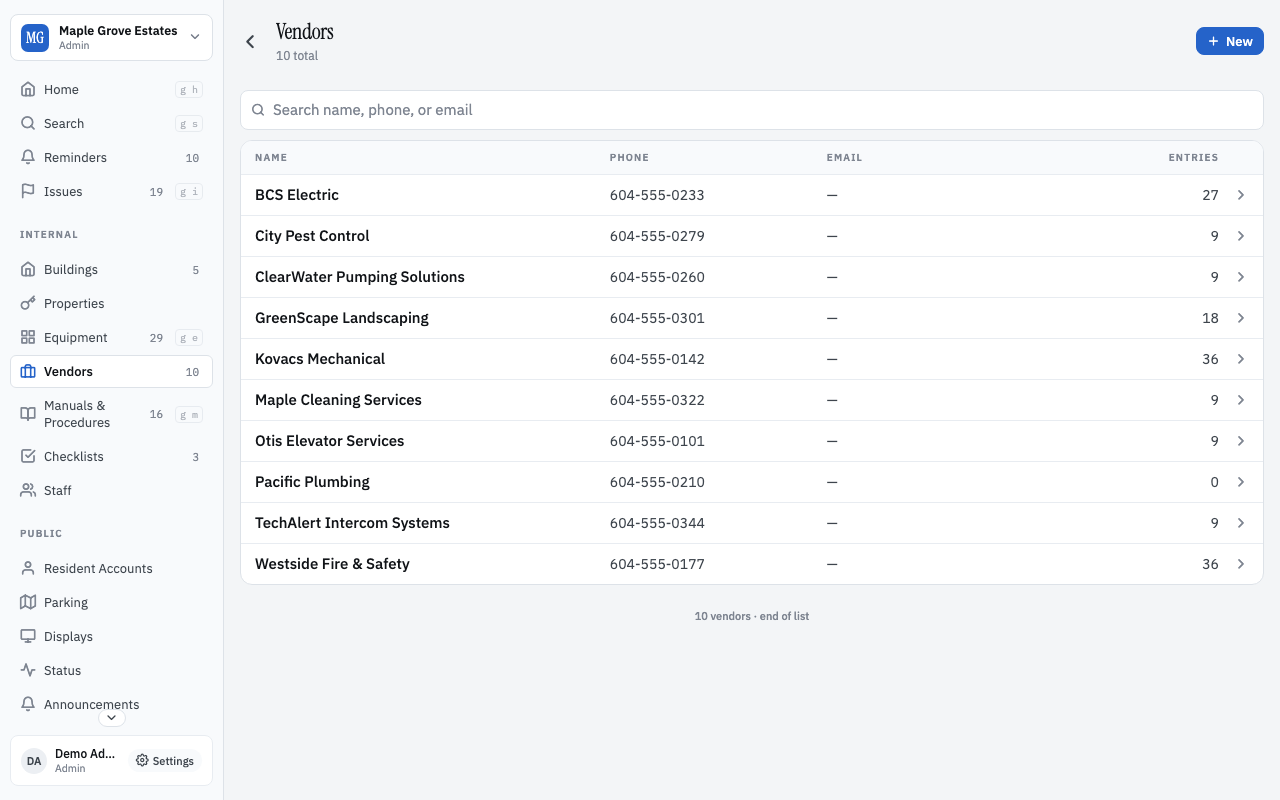Image resolution: width=1280 pixels, height=800 pixels.
Task: Click the Parking map icon
Action: tap(28, 602)
